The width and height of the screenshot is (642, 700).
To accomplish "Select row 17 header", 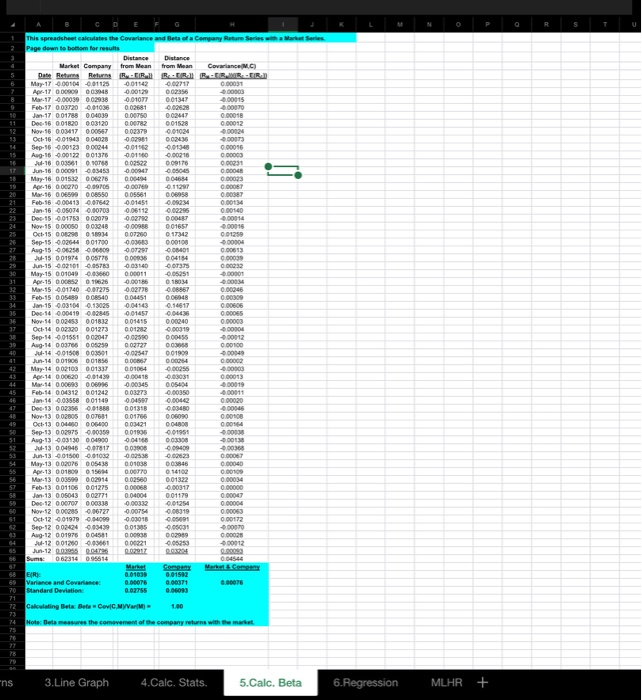I will click(x=13, y=171).
